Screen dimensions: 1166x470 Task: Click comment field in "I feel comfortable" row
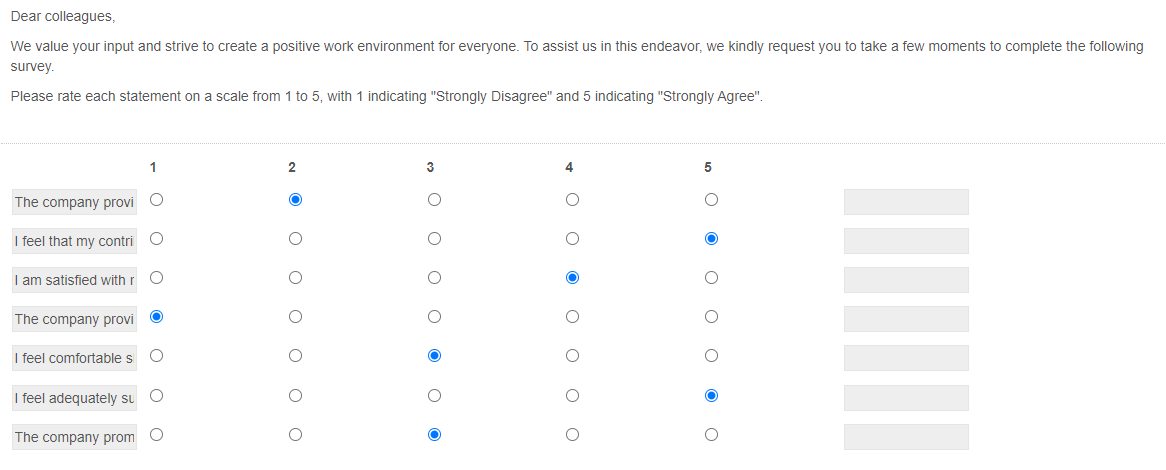click(x=906, y=358)
